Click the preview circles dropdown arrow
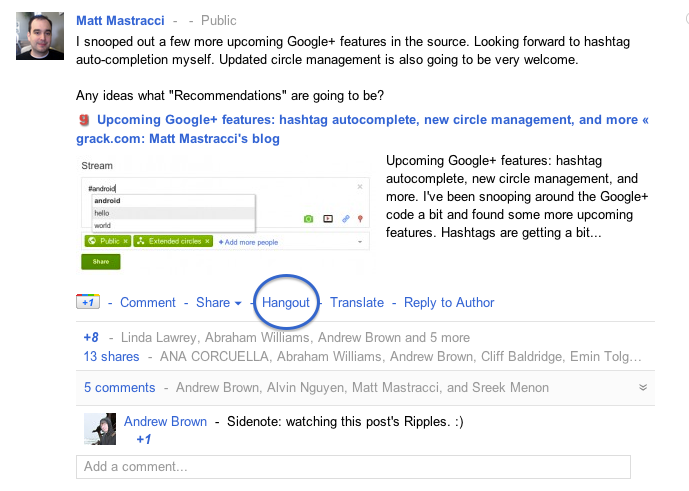 tap(360, 242)
